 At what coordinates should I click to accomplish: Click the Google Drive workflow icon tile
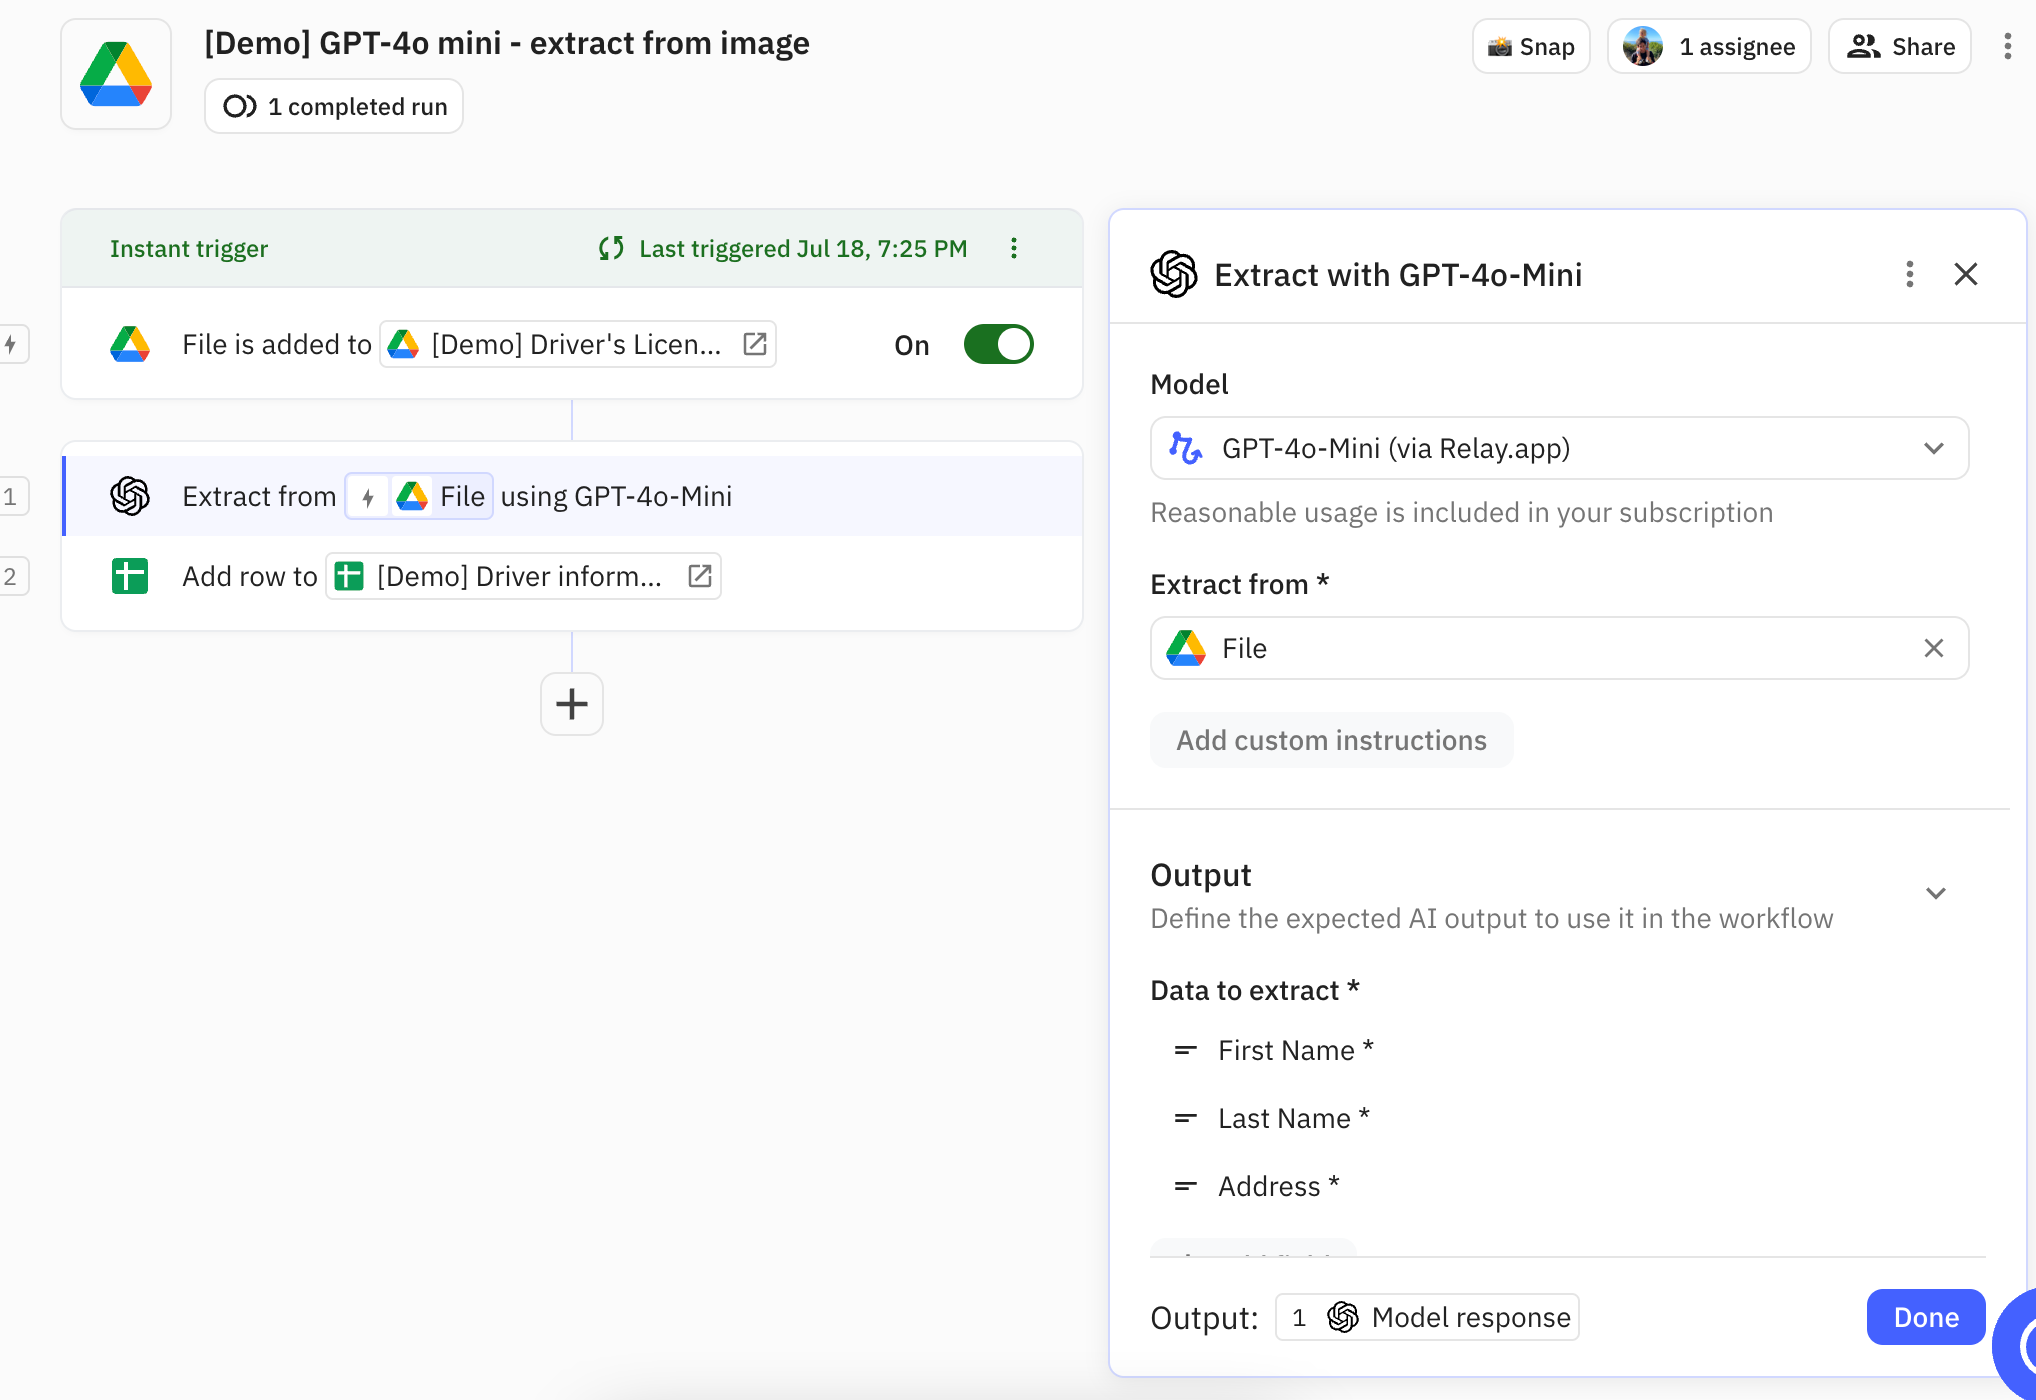[116, 74]
